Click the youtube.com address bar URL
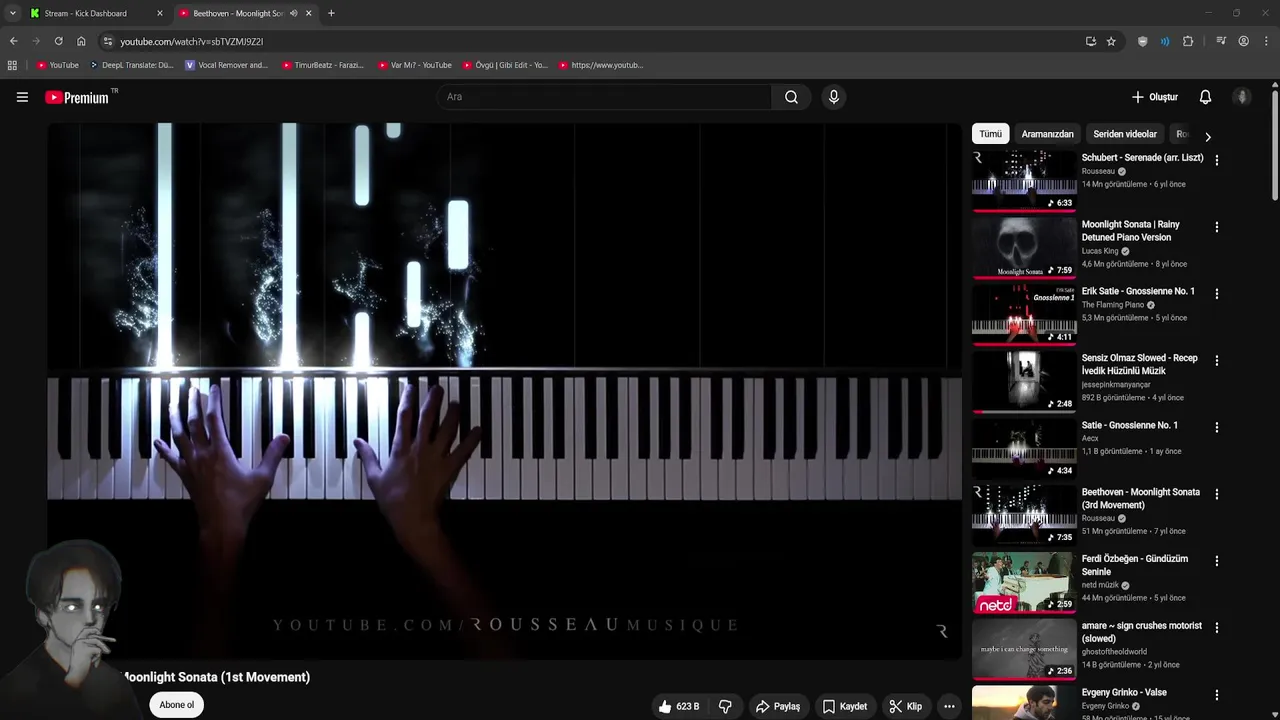1280x720 pixels. click(x=191, y=42)
